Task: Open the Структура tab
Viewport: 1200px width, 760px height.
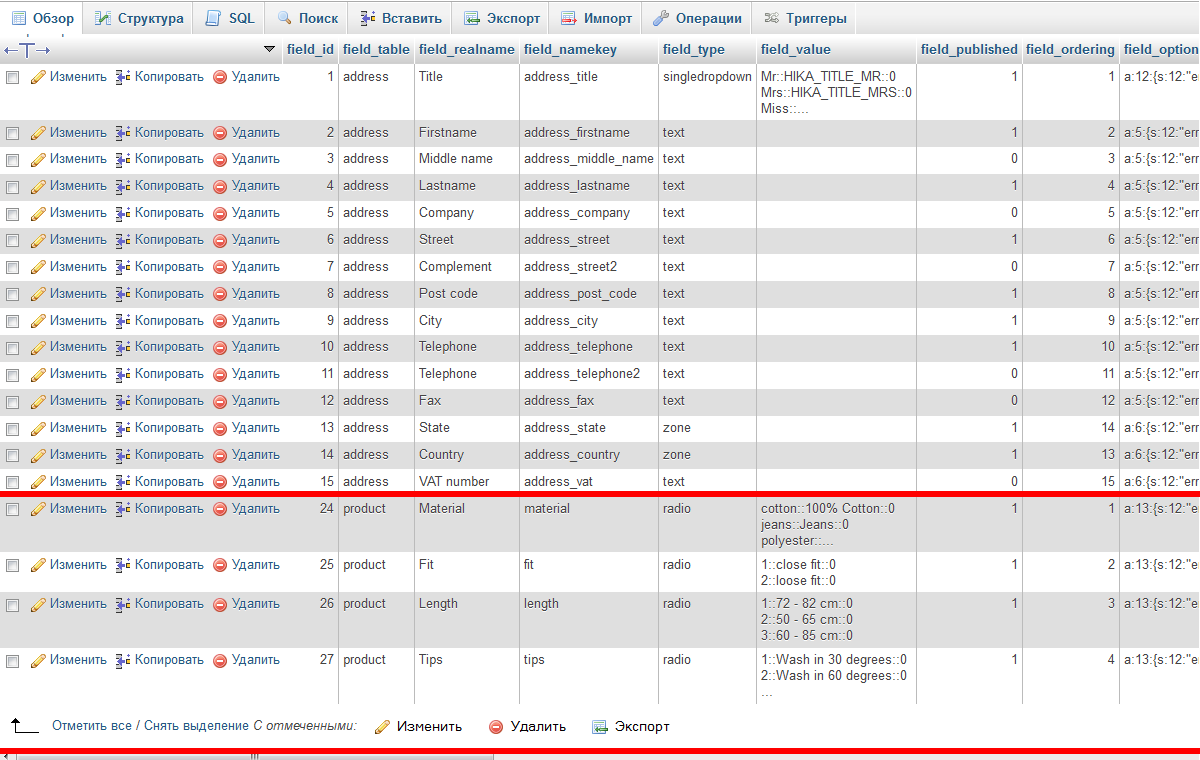Action: click(139, 18)
